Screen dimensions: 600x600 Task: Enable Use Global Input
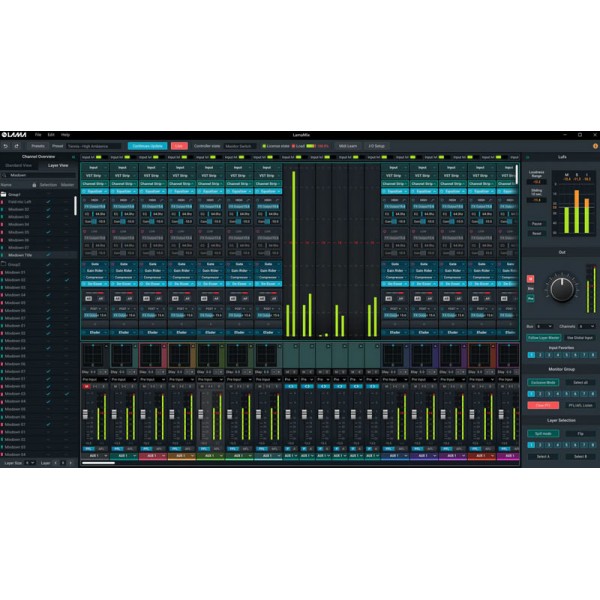point(580,338)
